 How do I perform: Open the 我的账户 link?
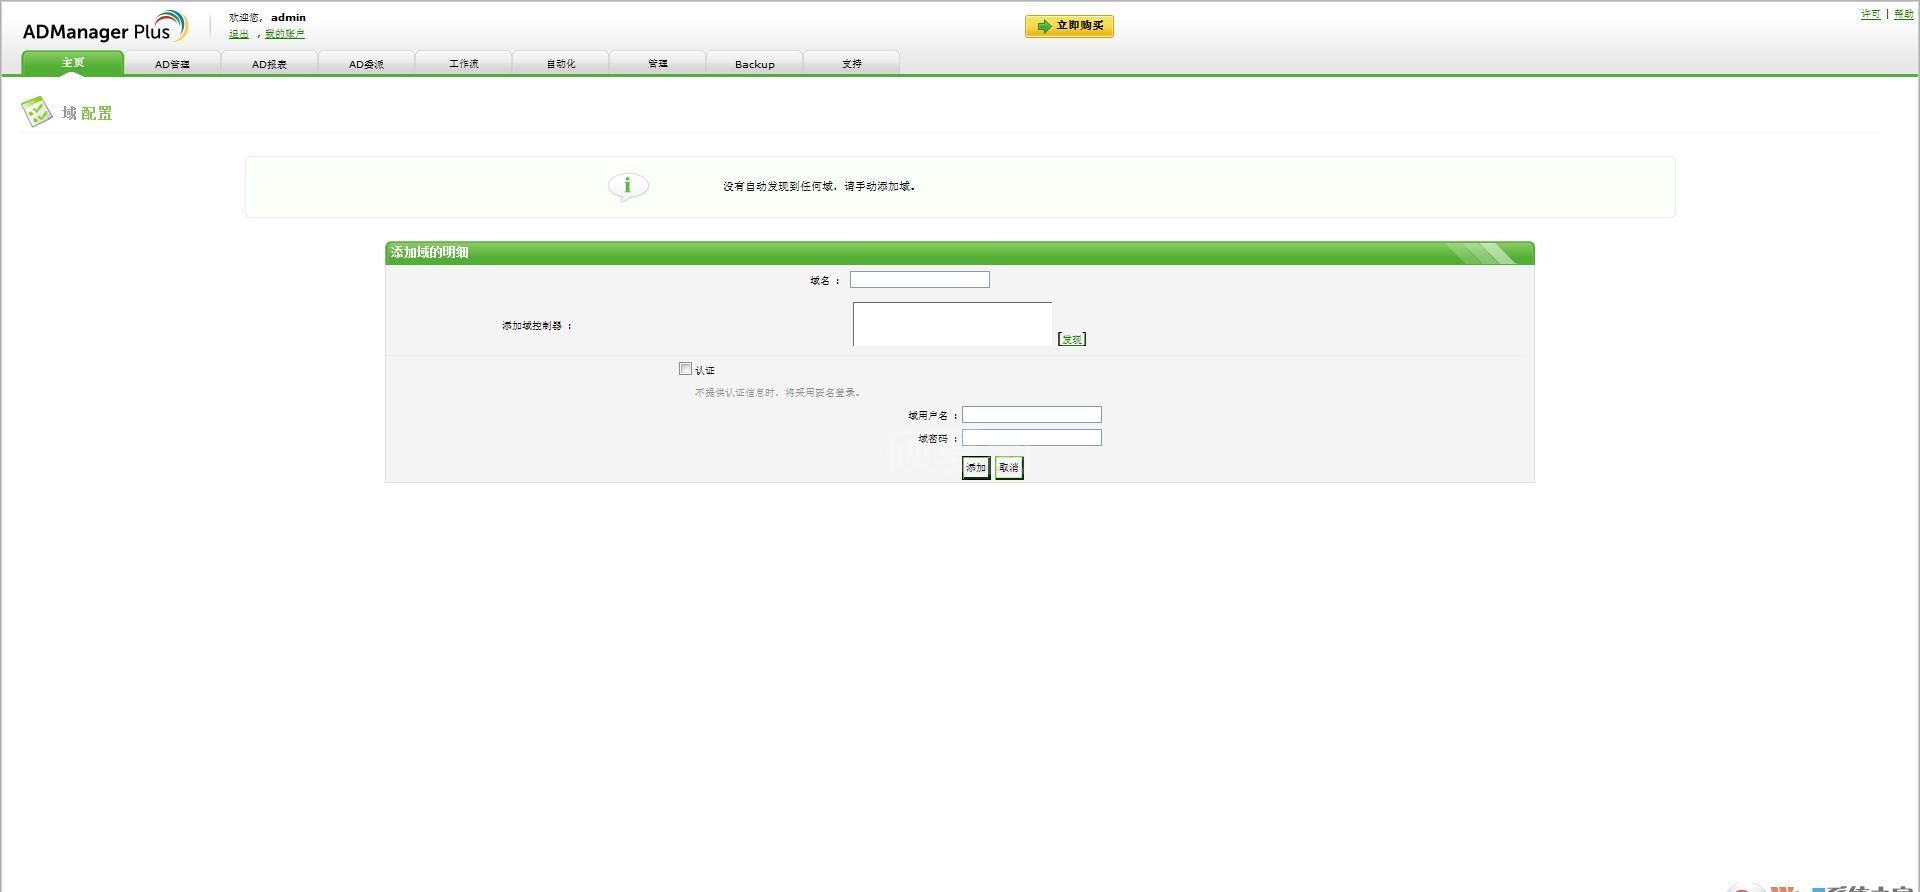pos(285,34)
